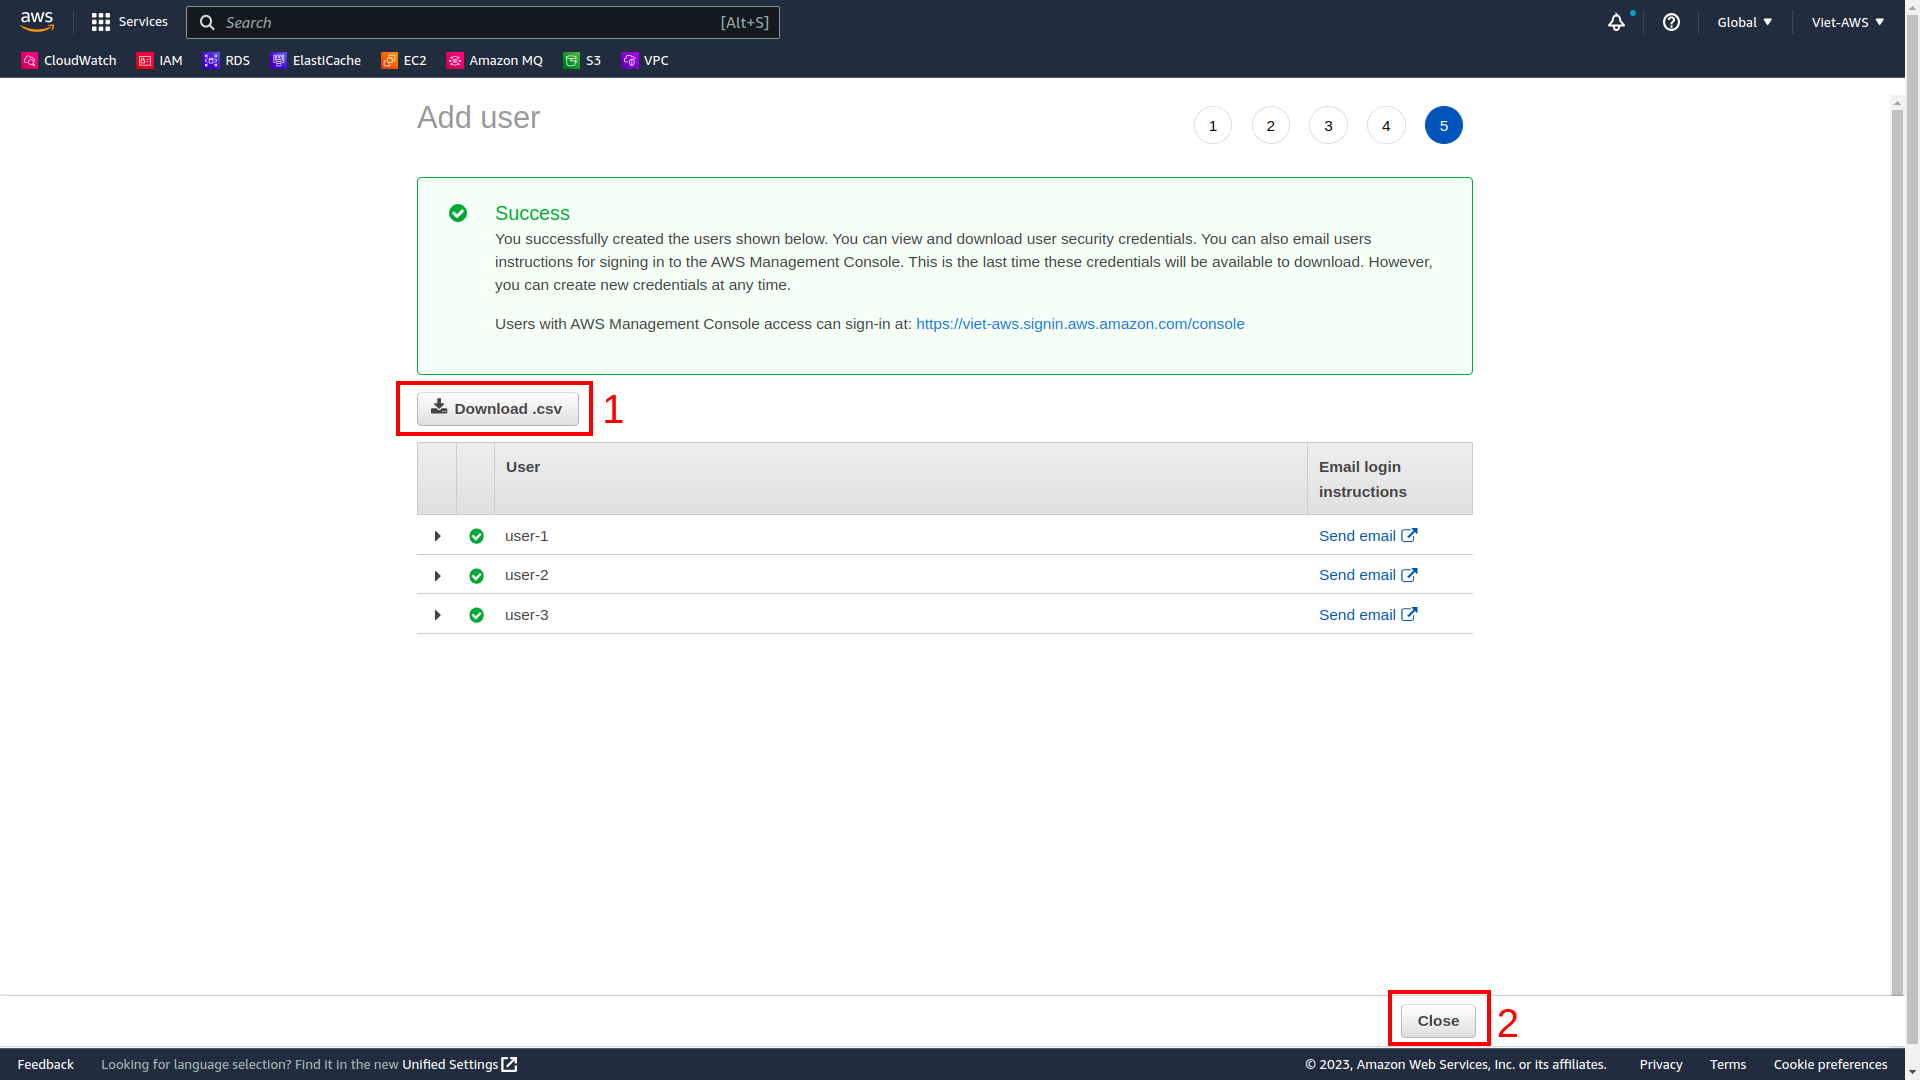Send email to user-2
Image resolution: width=1920 pixels, height=1080 pixels.
[1368, 575]
